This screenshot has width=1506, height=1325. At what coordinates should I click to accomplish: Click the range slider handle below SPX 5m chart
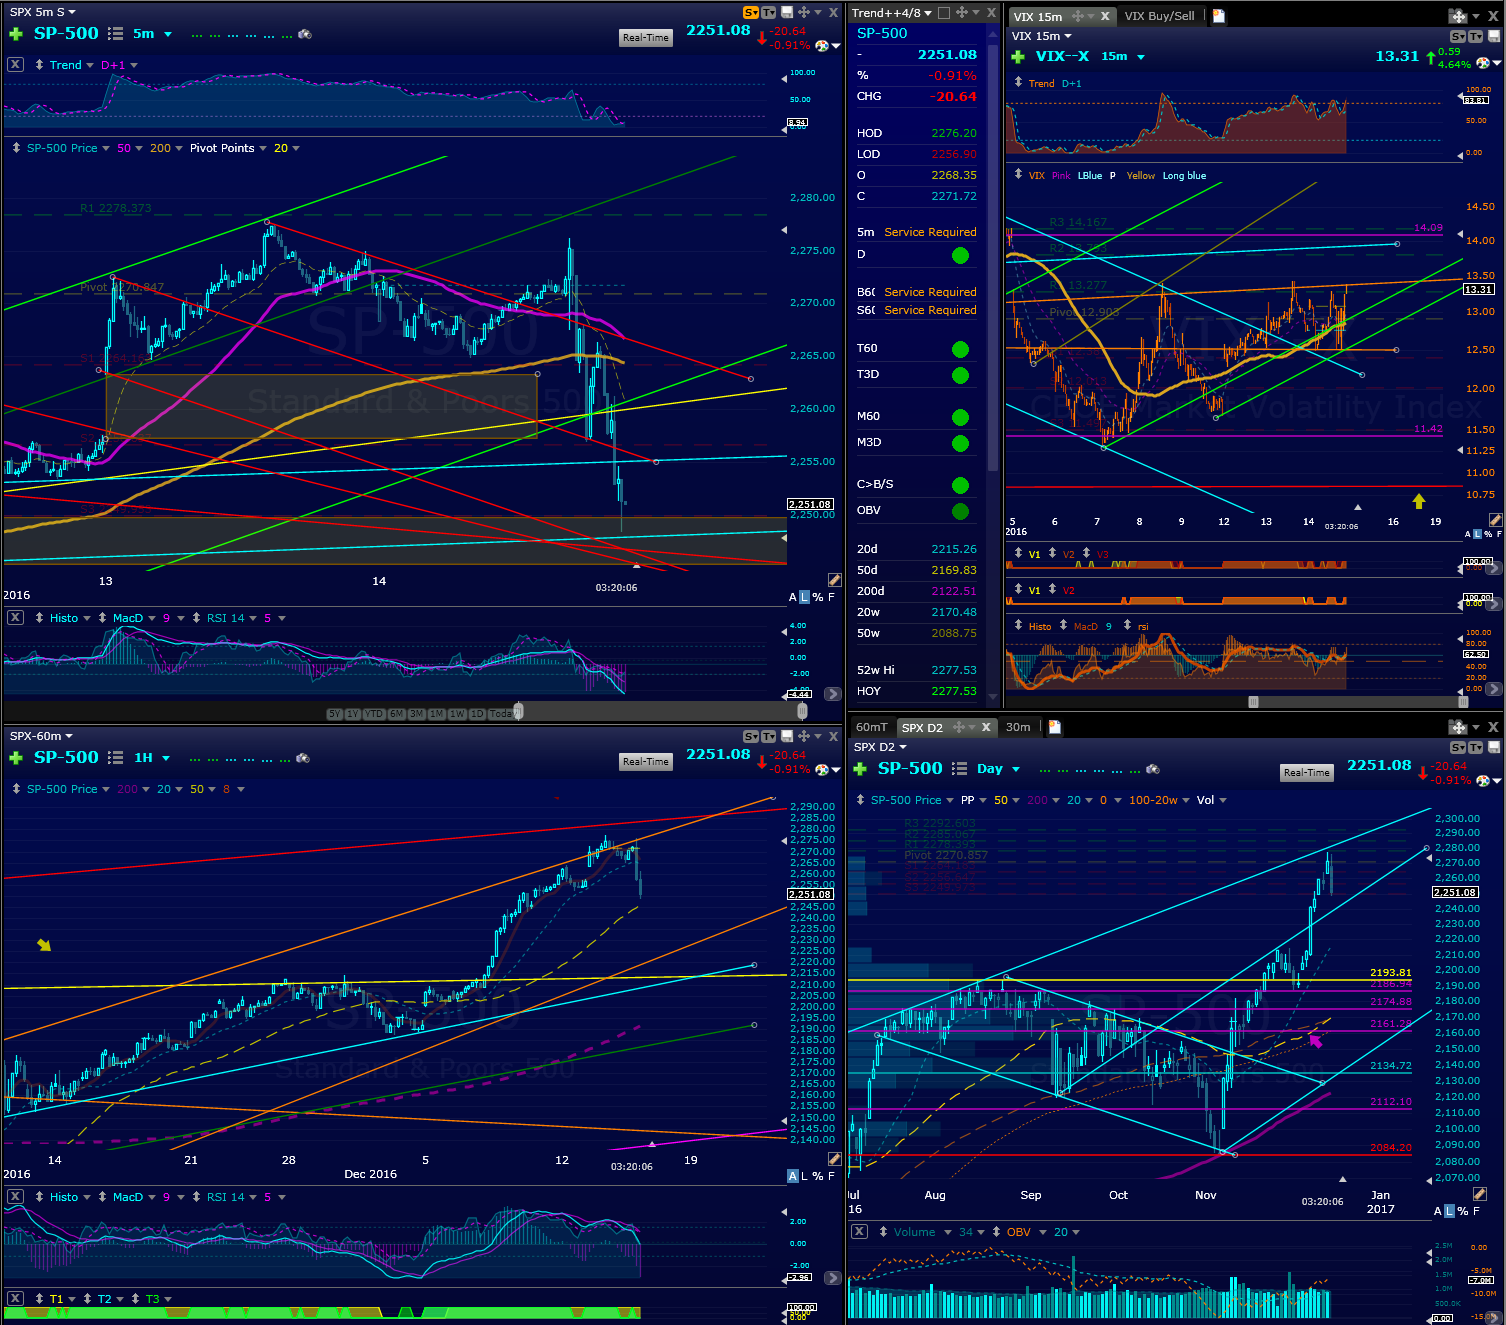tap(518, 712)
